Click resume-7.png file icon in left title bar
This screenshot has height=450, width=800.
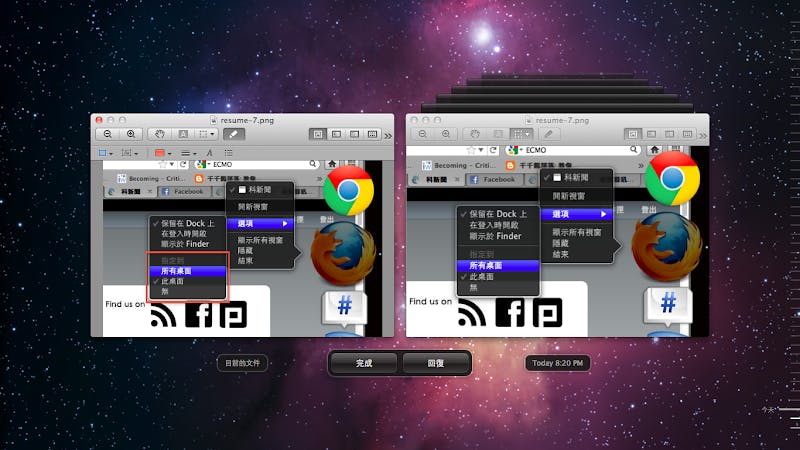pos(214,120)
